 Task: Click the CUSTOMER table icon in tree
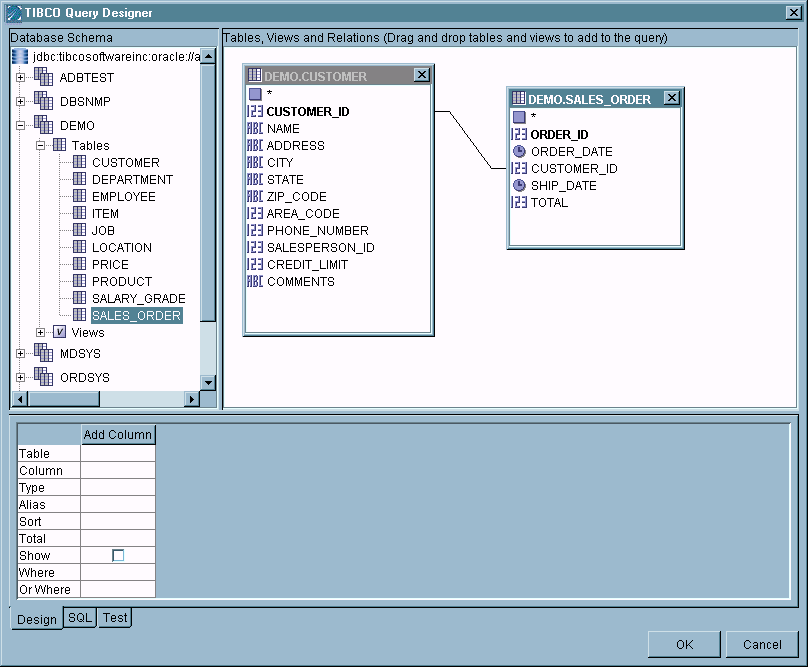pos(79,162)
